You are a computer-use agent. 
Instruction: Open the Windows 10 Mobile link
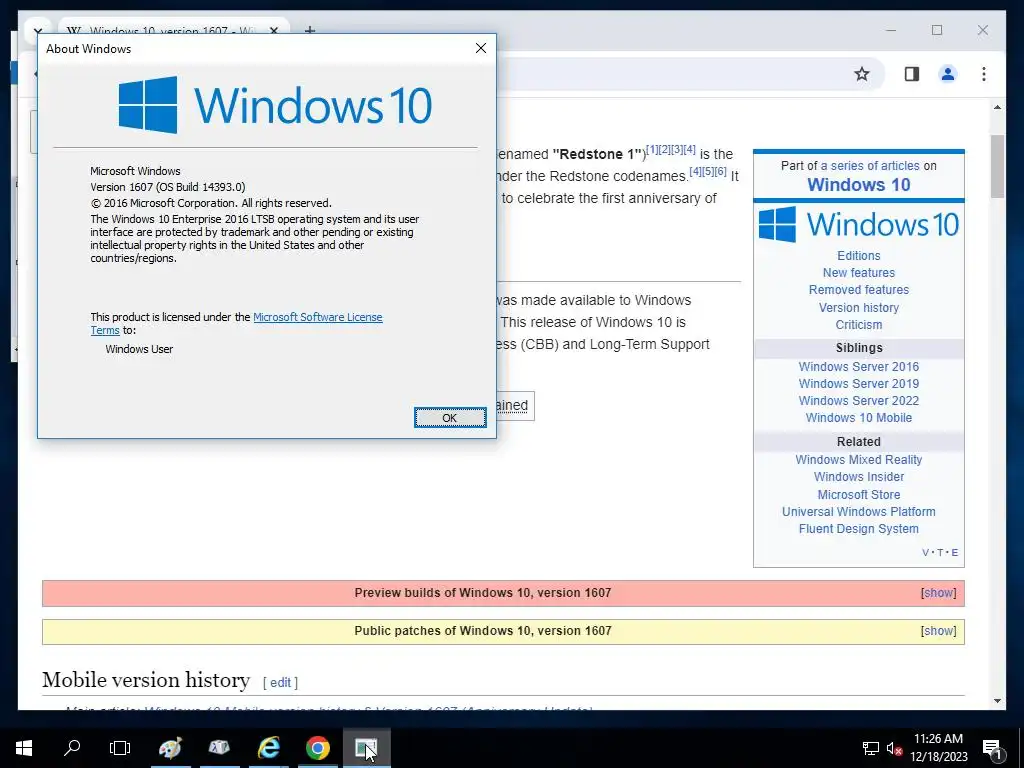point(859,418)
